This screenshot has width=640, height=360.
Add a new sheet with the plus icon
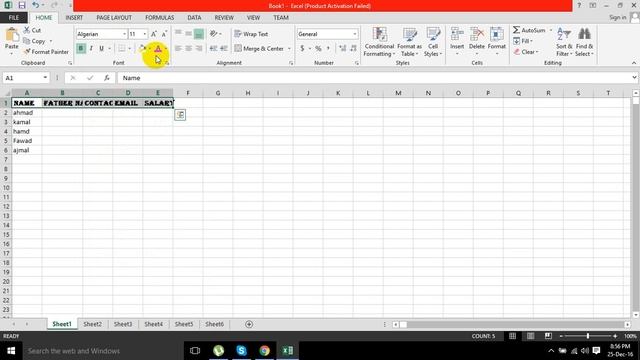point(249,324)
